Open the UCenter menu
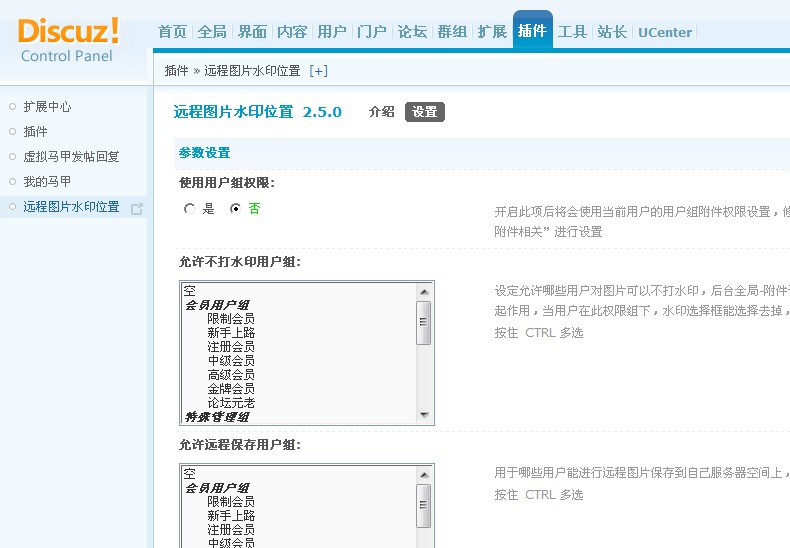The width and height of the screenshot is (790, 548). click(665, 32)
